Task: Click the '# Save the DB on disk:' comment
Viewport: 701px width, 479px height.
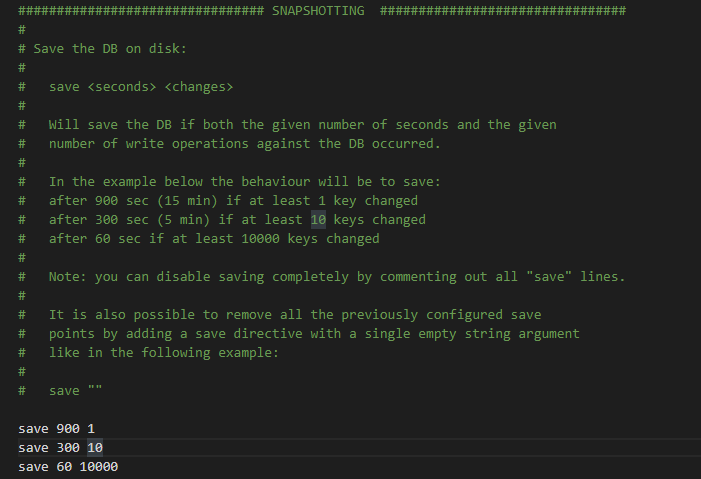Action: click(x=102, y=49)
